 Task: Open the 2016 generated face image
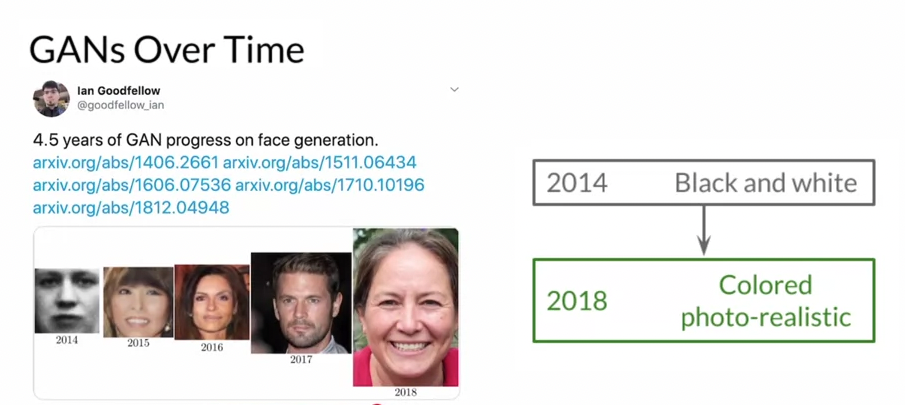pyautogui.click(x=212, y=302)
